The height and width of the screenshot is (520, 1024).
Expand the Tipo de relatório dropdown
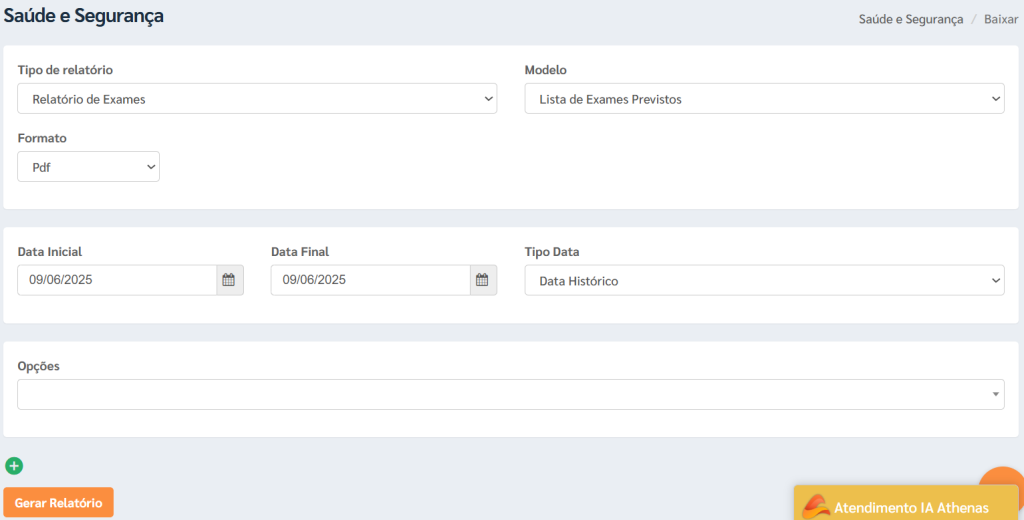click(257, 99)
